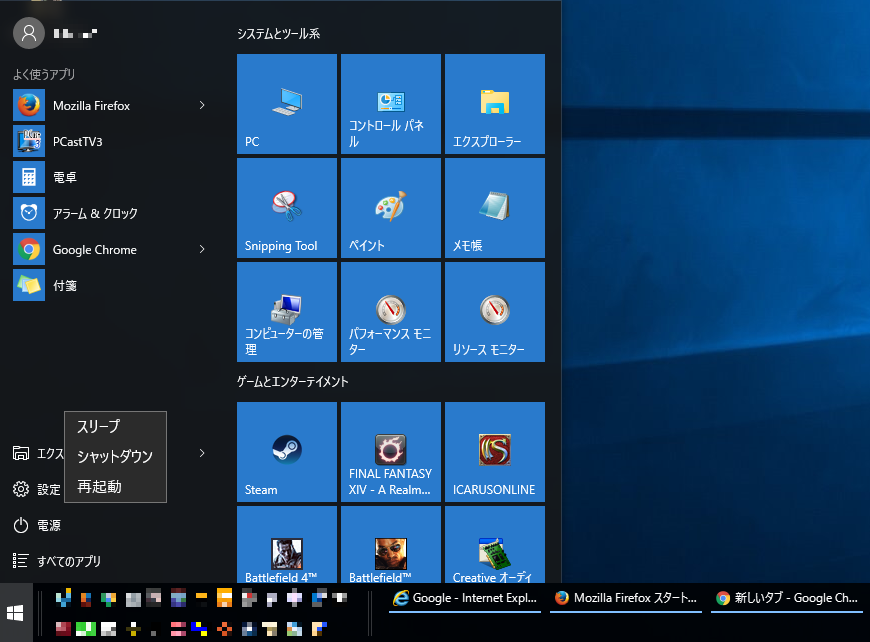This screenshot has width=870, height=642.
Task: Launch the ICARUSONLINE tile
Action: tap(495, 452)
